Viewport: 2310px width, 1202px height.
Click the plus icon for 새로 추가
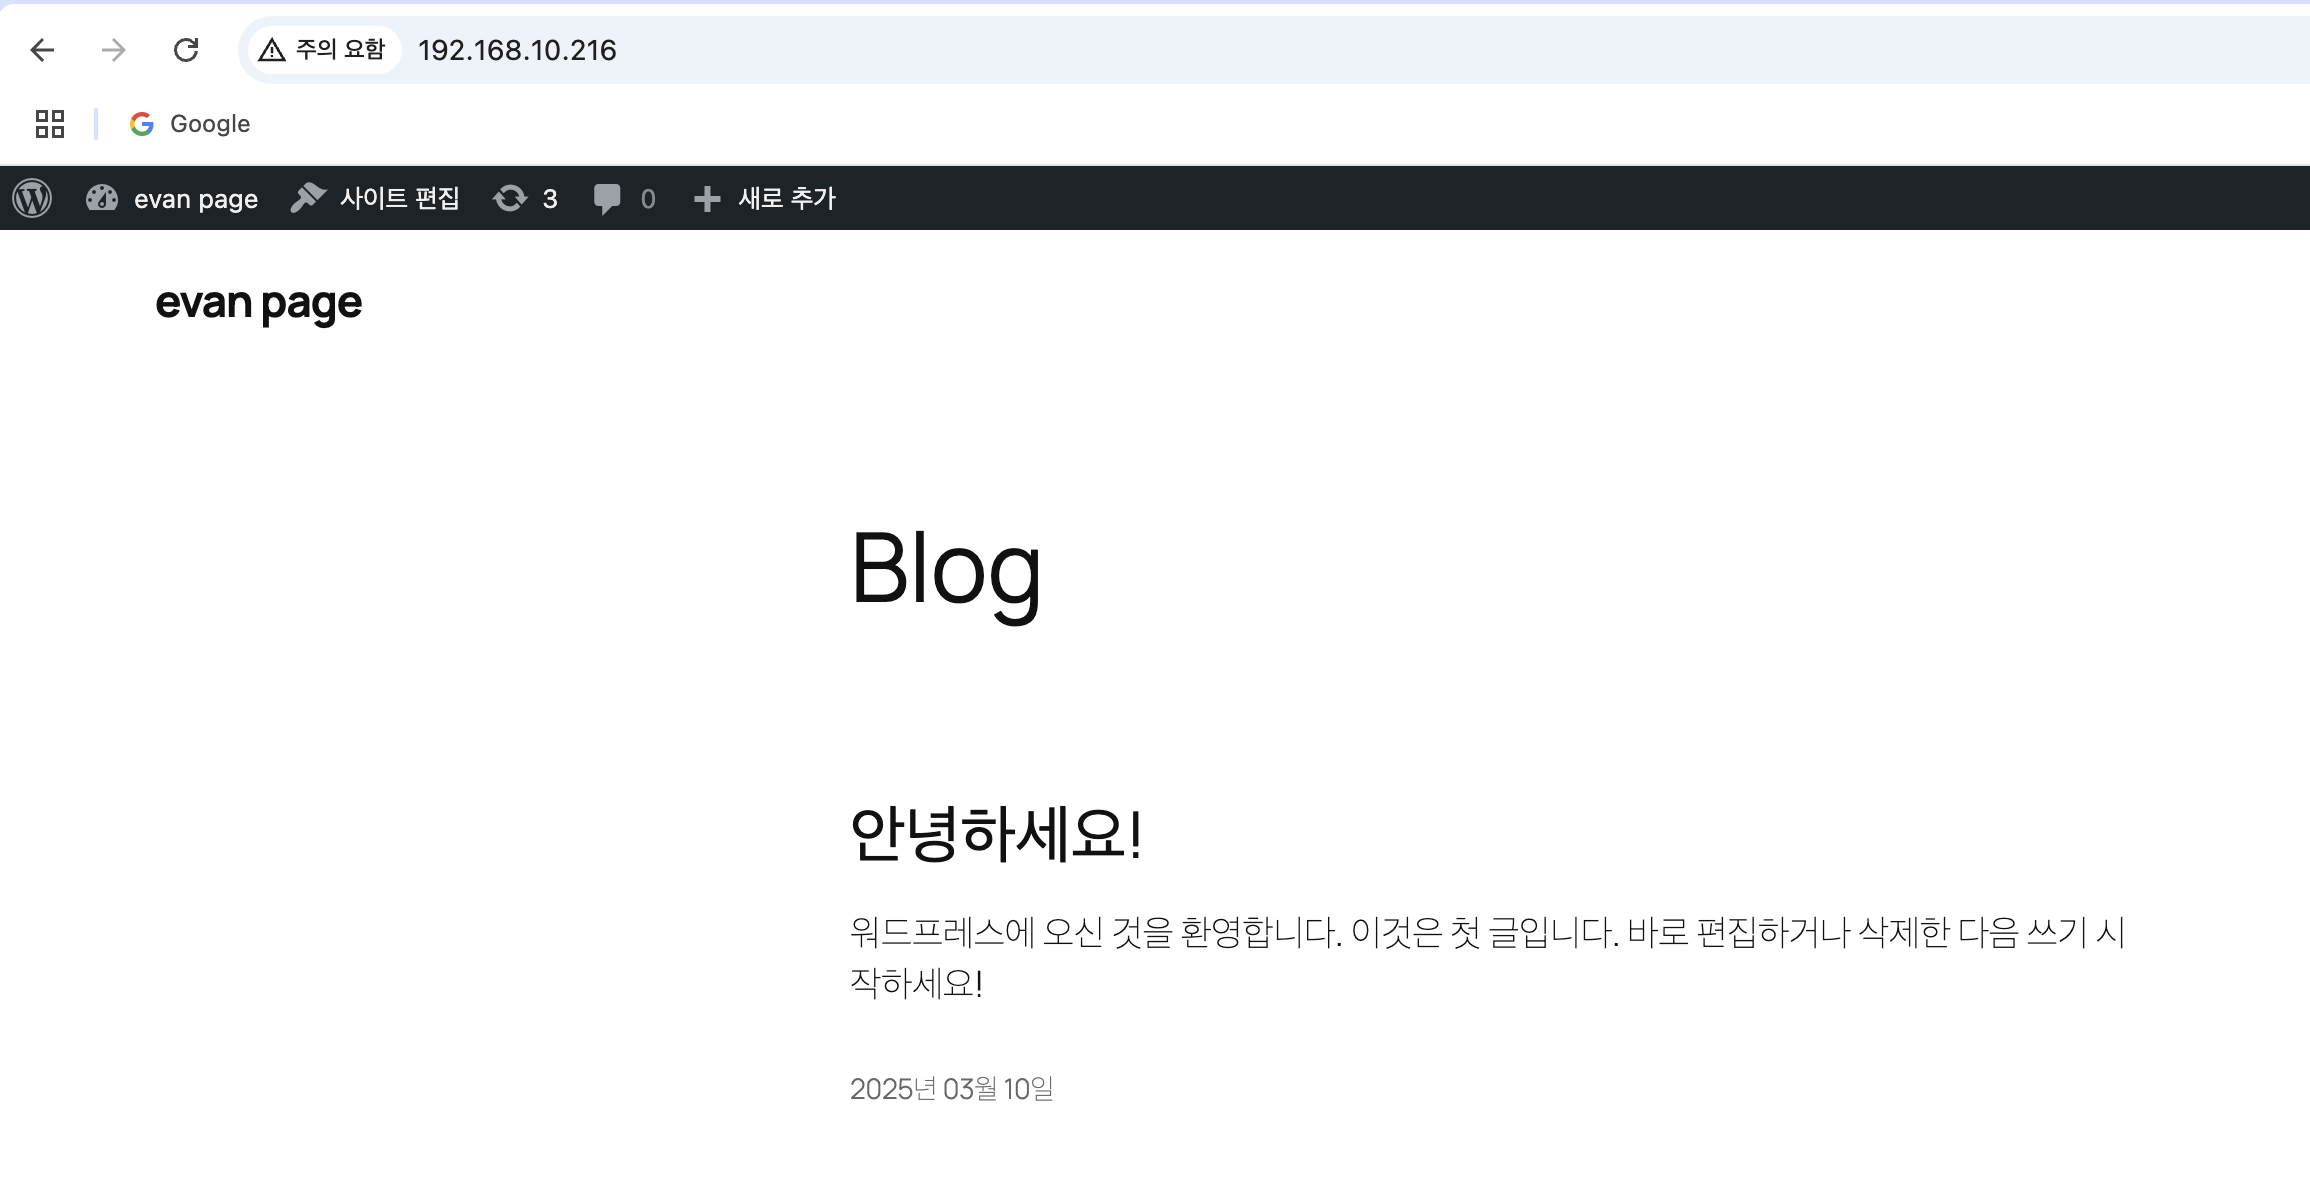707,198
